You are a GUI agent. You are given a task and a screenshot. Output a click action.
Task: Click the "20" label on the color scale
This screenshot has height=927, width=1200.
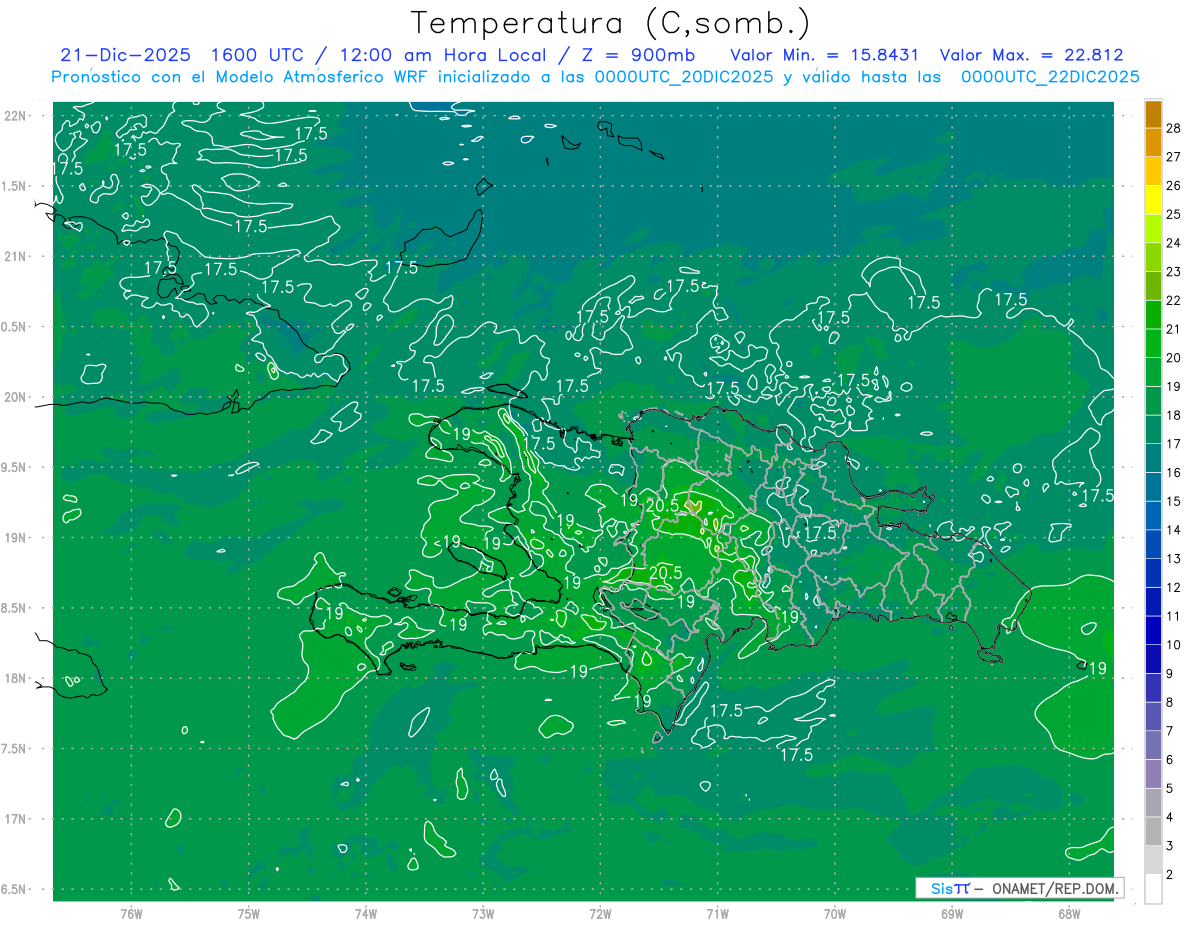[x=1174, y=357]
